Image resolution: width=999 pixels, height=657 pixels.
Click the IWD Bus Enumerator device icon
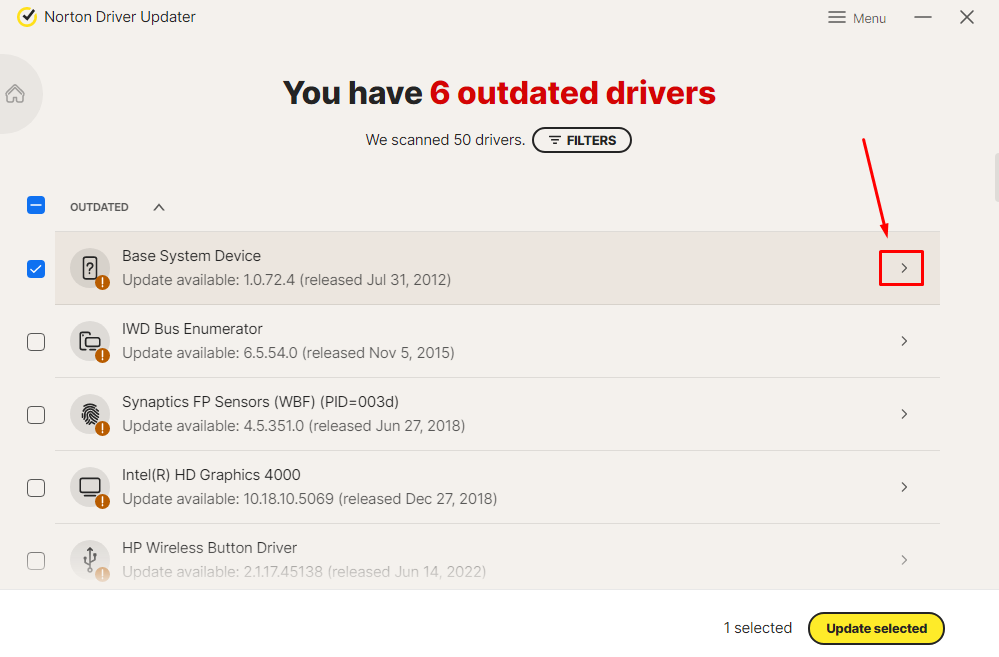(x=90, y=342)
